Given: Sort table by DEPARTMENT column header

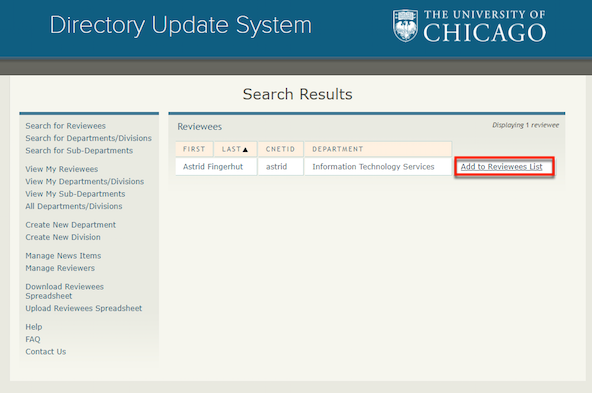Looking at the screenshot, I should tap(378, 149).
